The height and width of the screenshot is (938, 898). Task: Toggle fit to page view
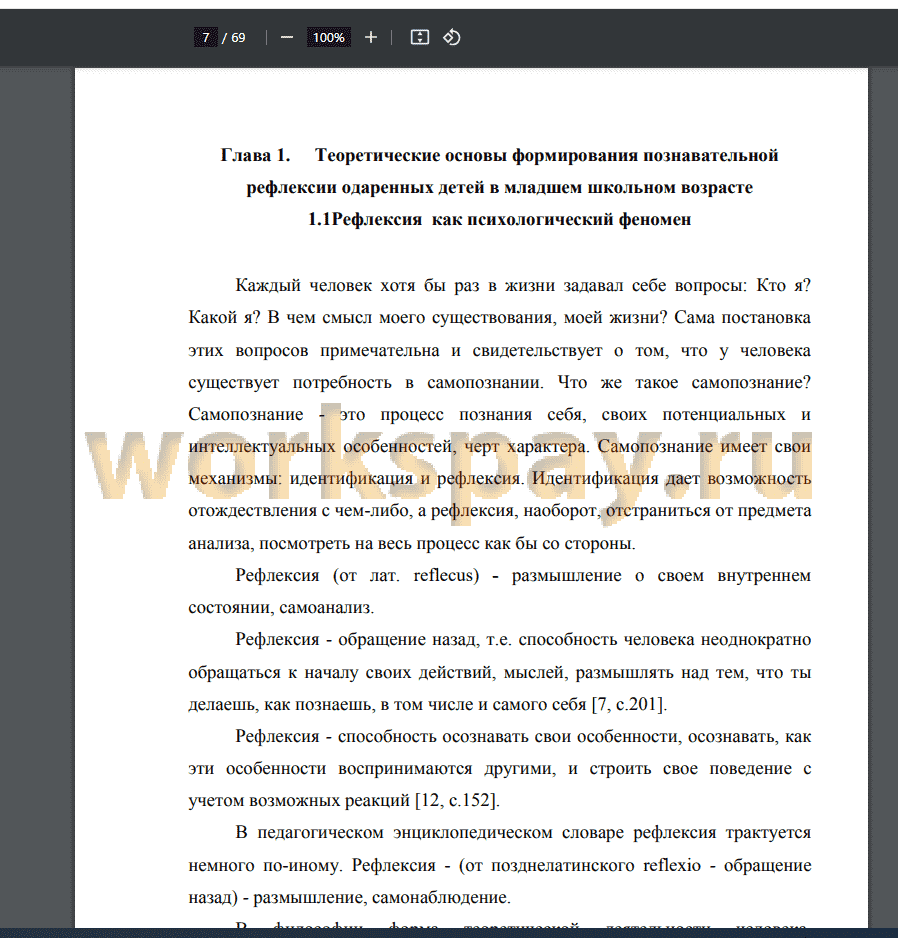coord(419,38)
